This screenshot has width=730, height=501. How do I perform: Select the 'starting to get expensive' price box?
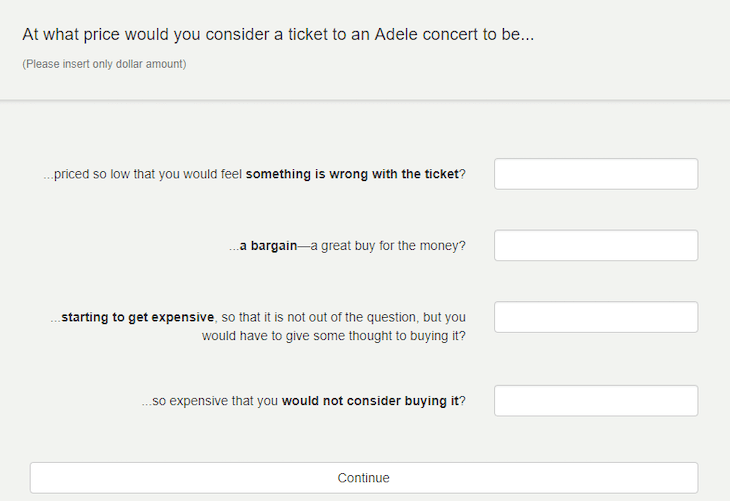tap(596, 317)
